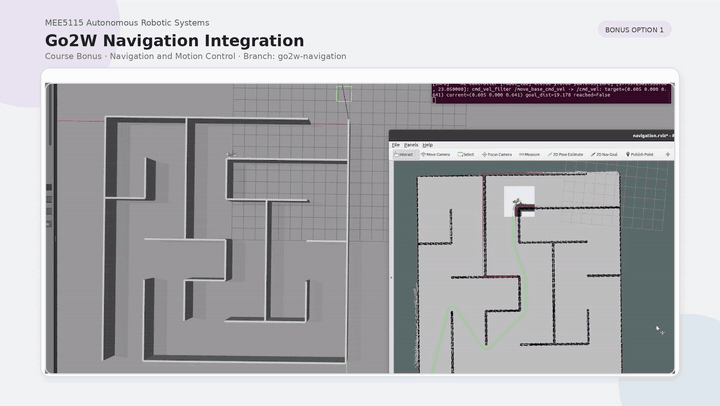Click the terminal cmd_vel_filter log output
This screenshot has height=406, width=720.
tap(552, 92)
